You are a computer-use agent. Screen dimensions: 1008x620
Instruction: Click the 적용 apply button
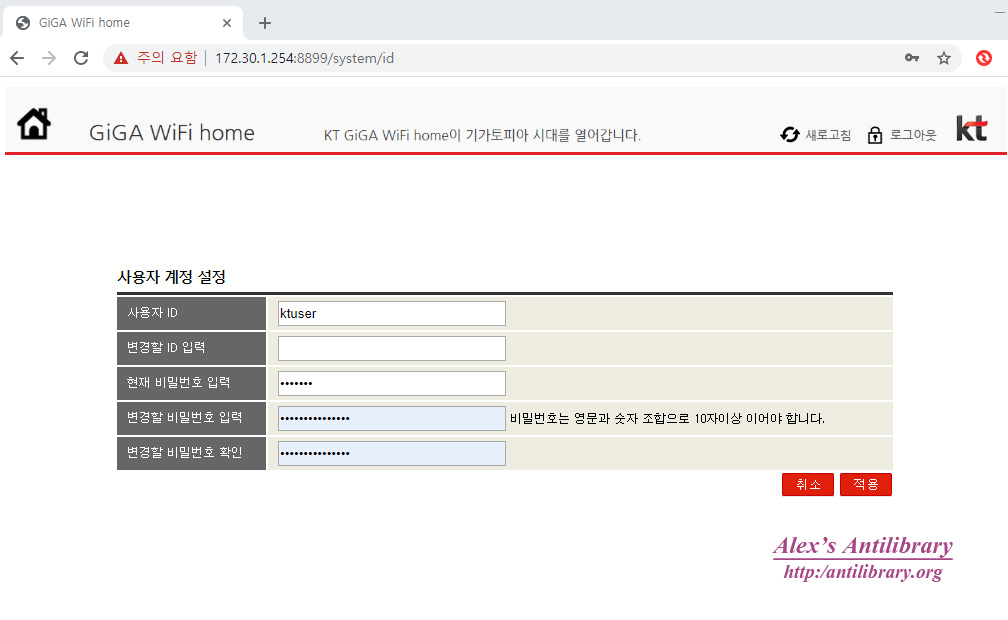(x=865, y=484)
